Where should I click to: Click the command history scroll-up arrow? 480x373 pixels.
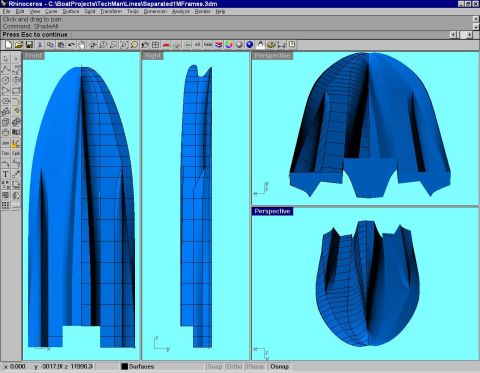pyautogui.click(x=476, y=19)
